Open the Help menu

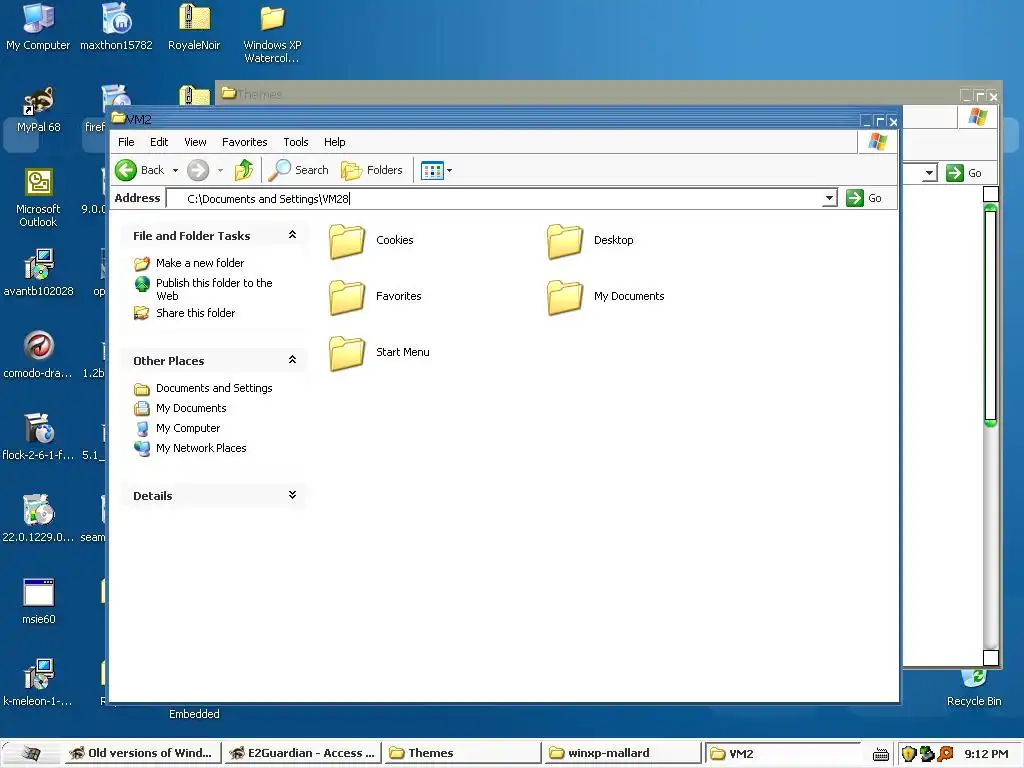point(334,142)
